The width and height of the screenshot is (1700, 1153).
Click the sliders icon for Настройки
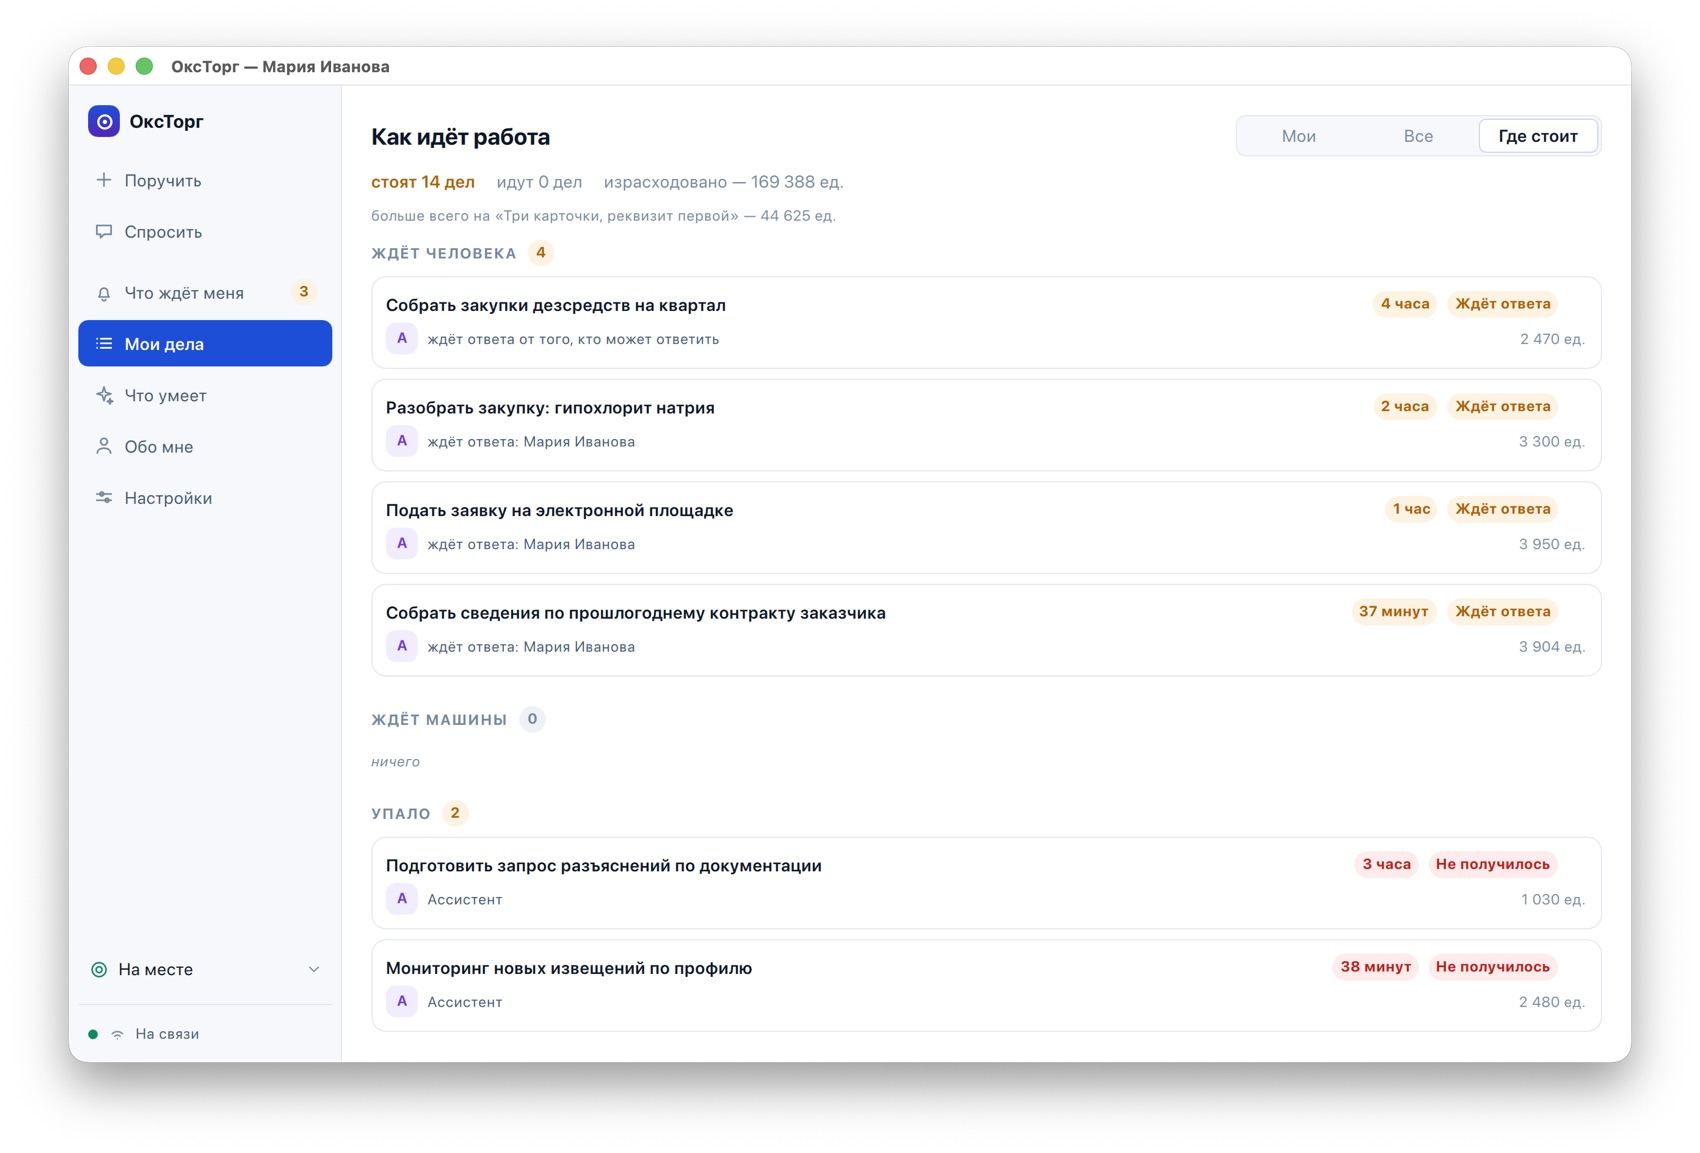pyautogui.click(x=104, y=497)
